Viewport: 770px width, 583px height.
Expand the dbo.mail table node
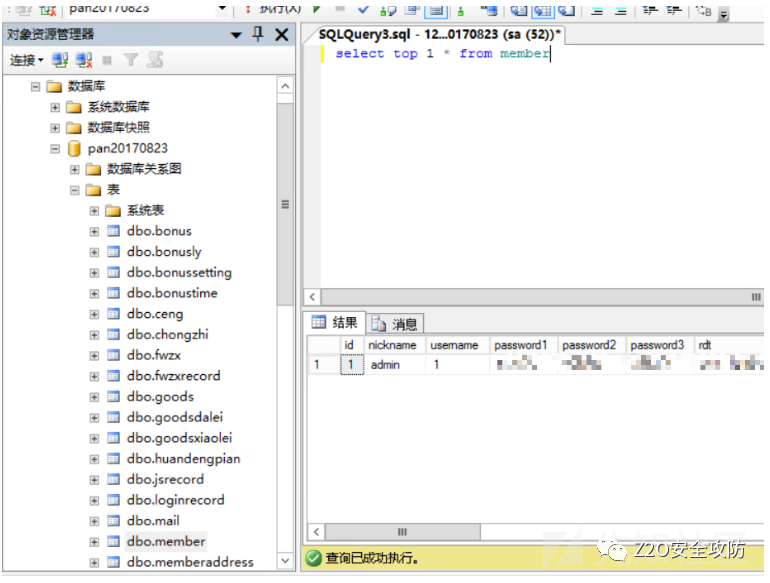[x=94, y=521]
